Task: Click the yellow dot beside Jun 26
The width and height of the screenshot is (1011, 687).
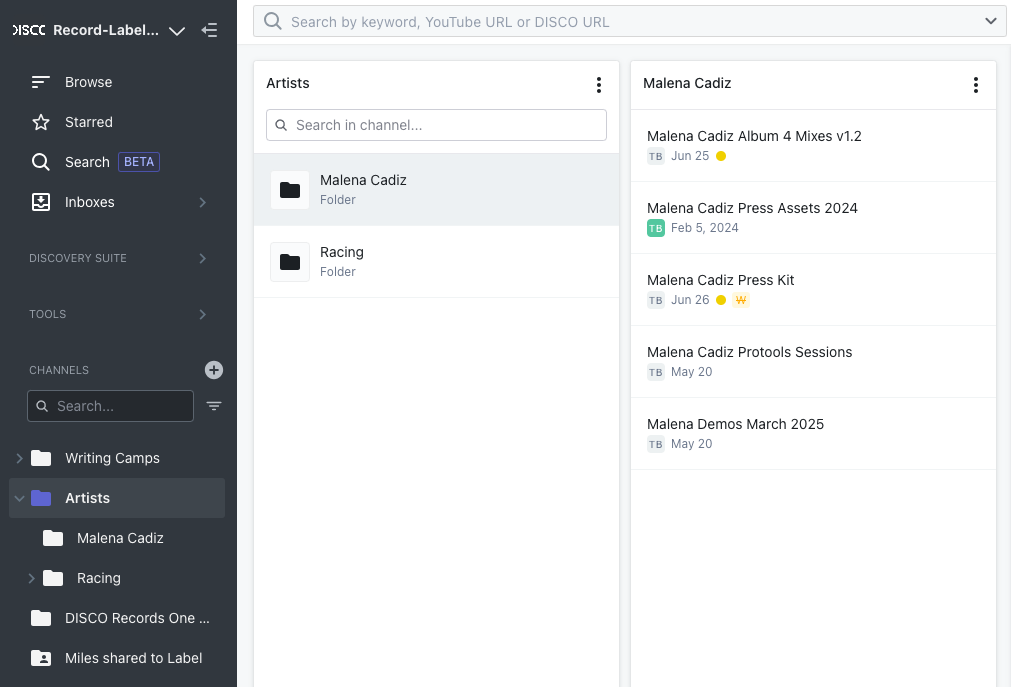Action: 721,300
